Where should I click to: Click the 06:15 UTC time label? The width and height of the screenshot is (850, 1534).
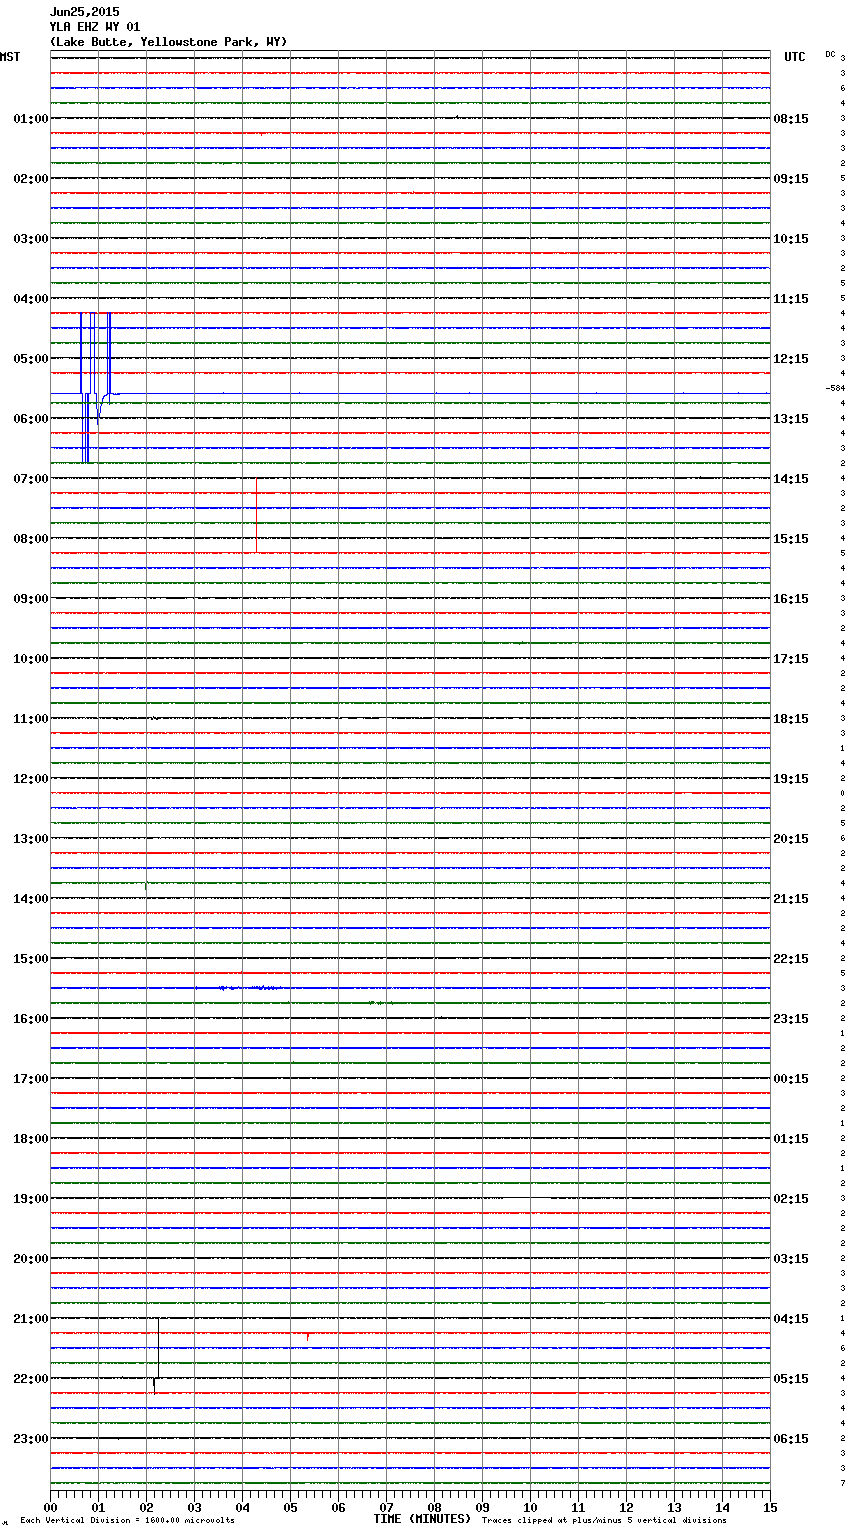click(x=791, y=1439)
